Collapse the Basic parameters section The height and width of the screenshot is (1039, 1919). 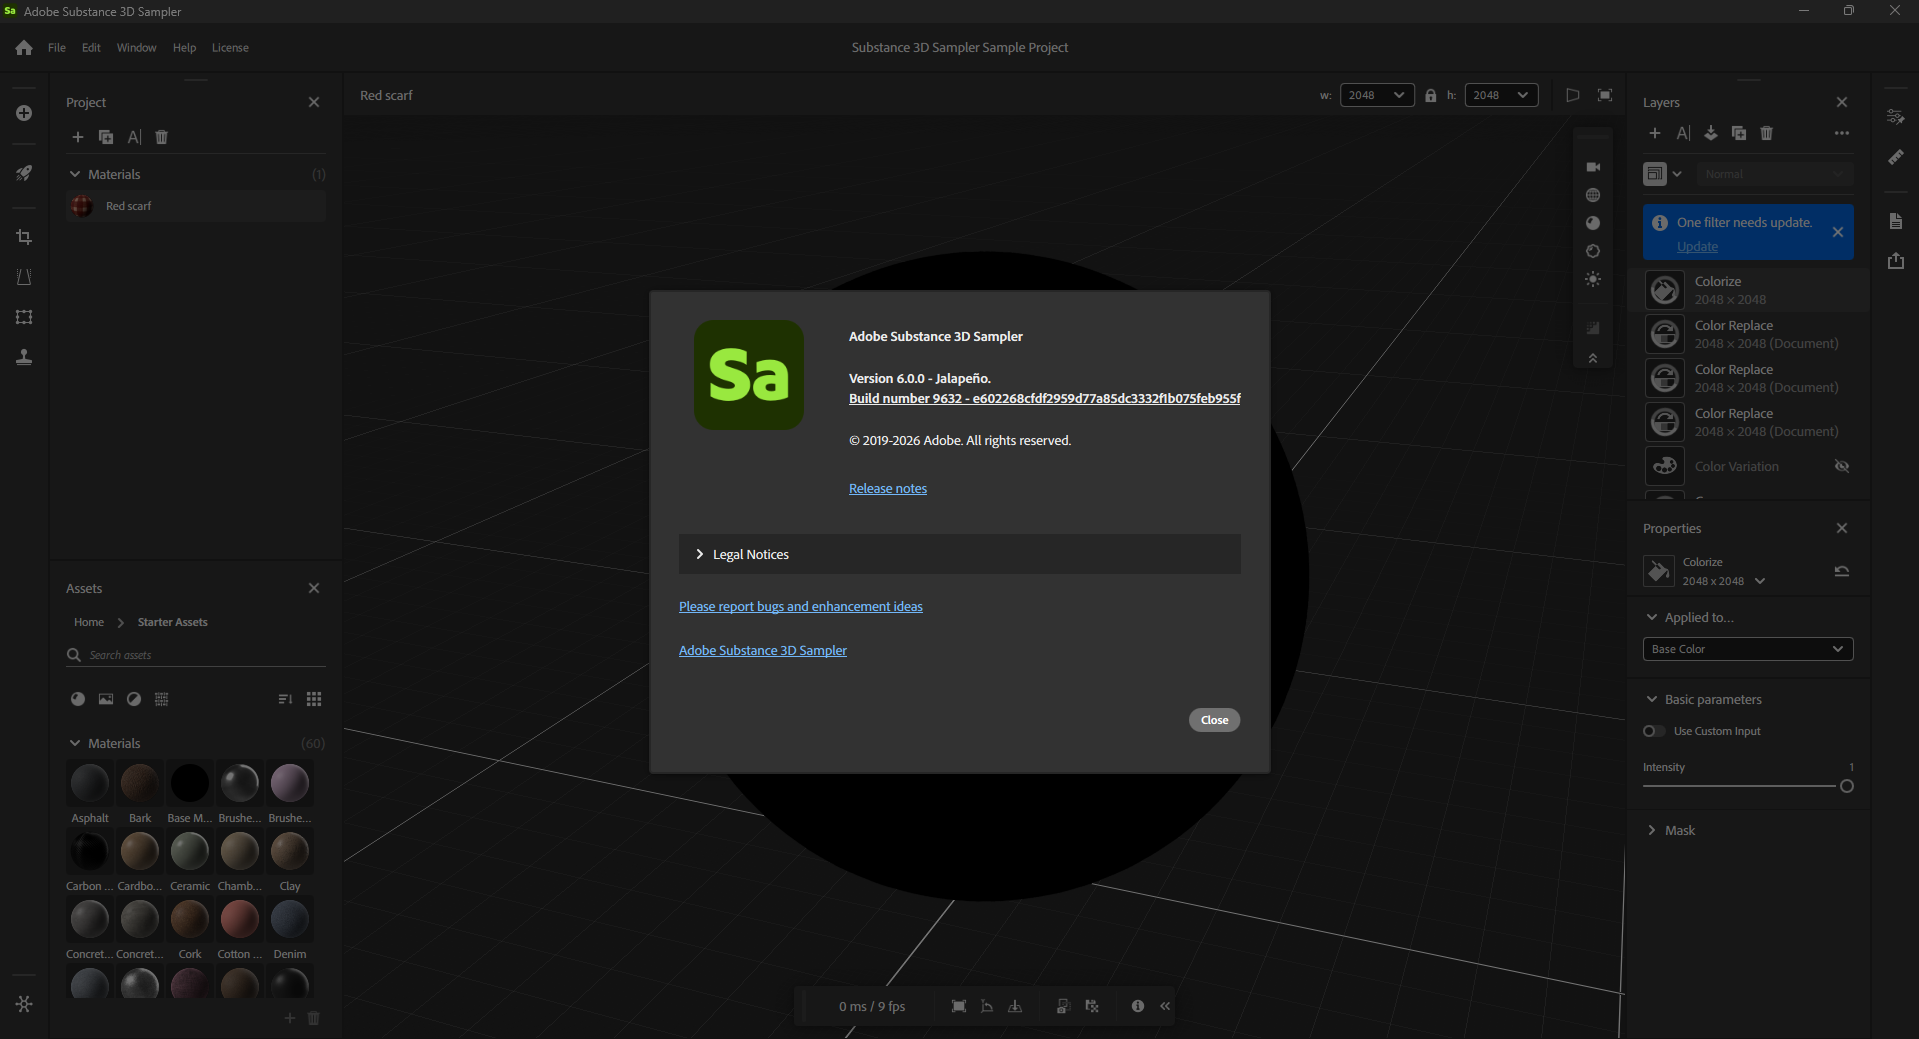coord(1652,699)
